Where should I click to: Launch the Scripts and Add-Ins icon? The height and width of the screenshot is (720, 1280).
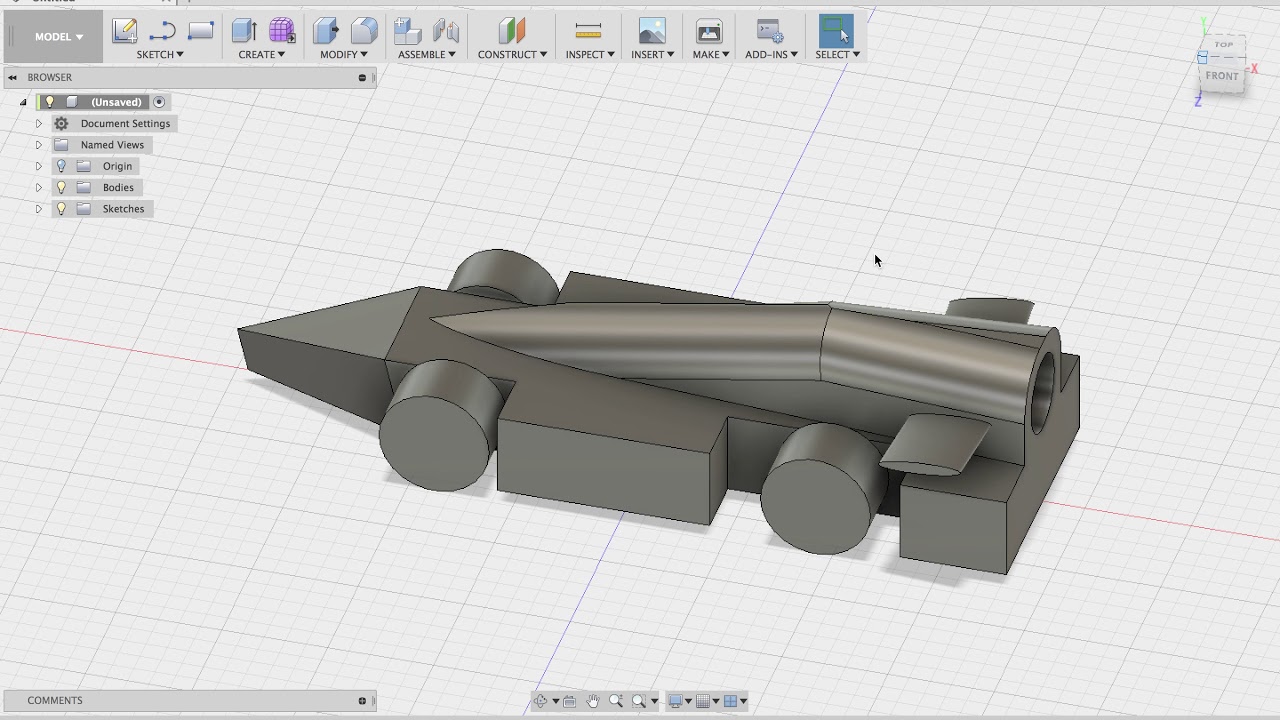click(770, 31)
